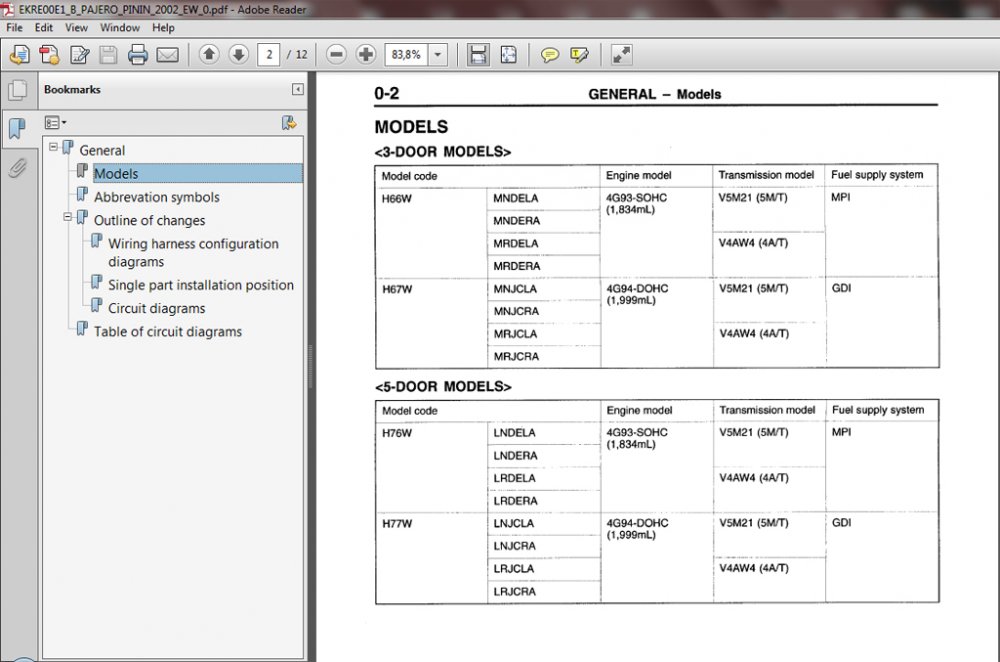Click the fit one full page icon
Screen dimensions: 1000x662
pos(508,55)
